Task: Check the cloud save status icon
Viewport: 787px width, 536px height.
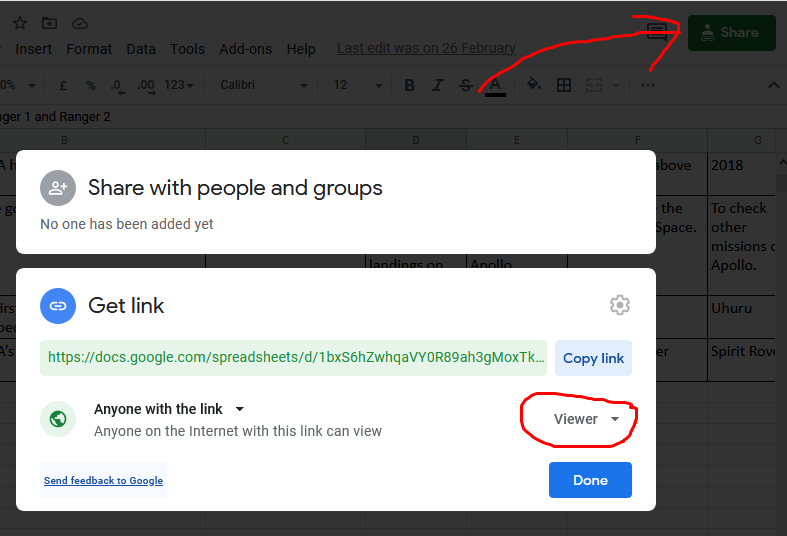Action: click(80, 24)
